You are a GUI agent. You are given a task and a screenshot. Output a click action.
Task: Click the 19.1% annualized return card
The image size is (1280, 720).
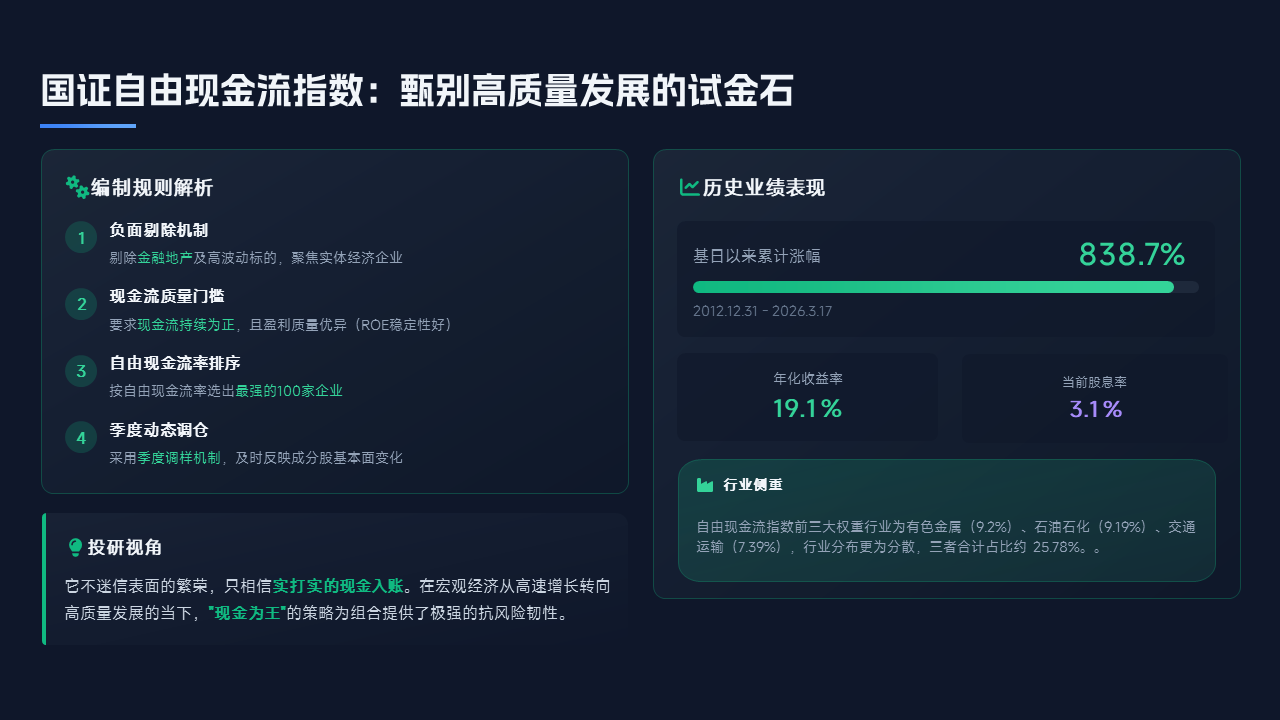click(x=807, y=397)
